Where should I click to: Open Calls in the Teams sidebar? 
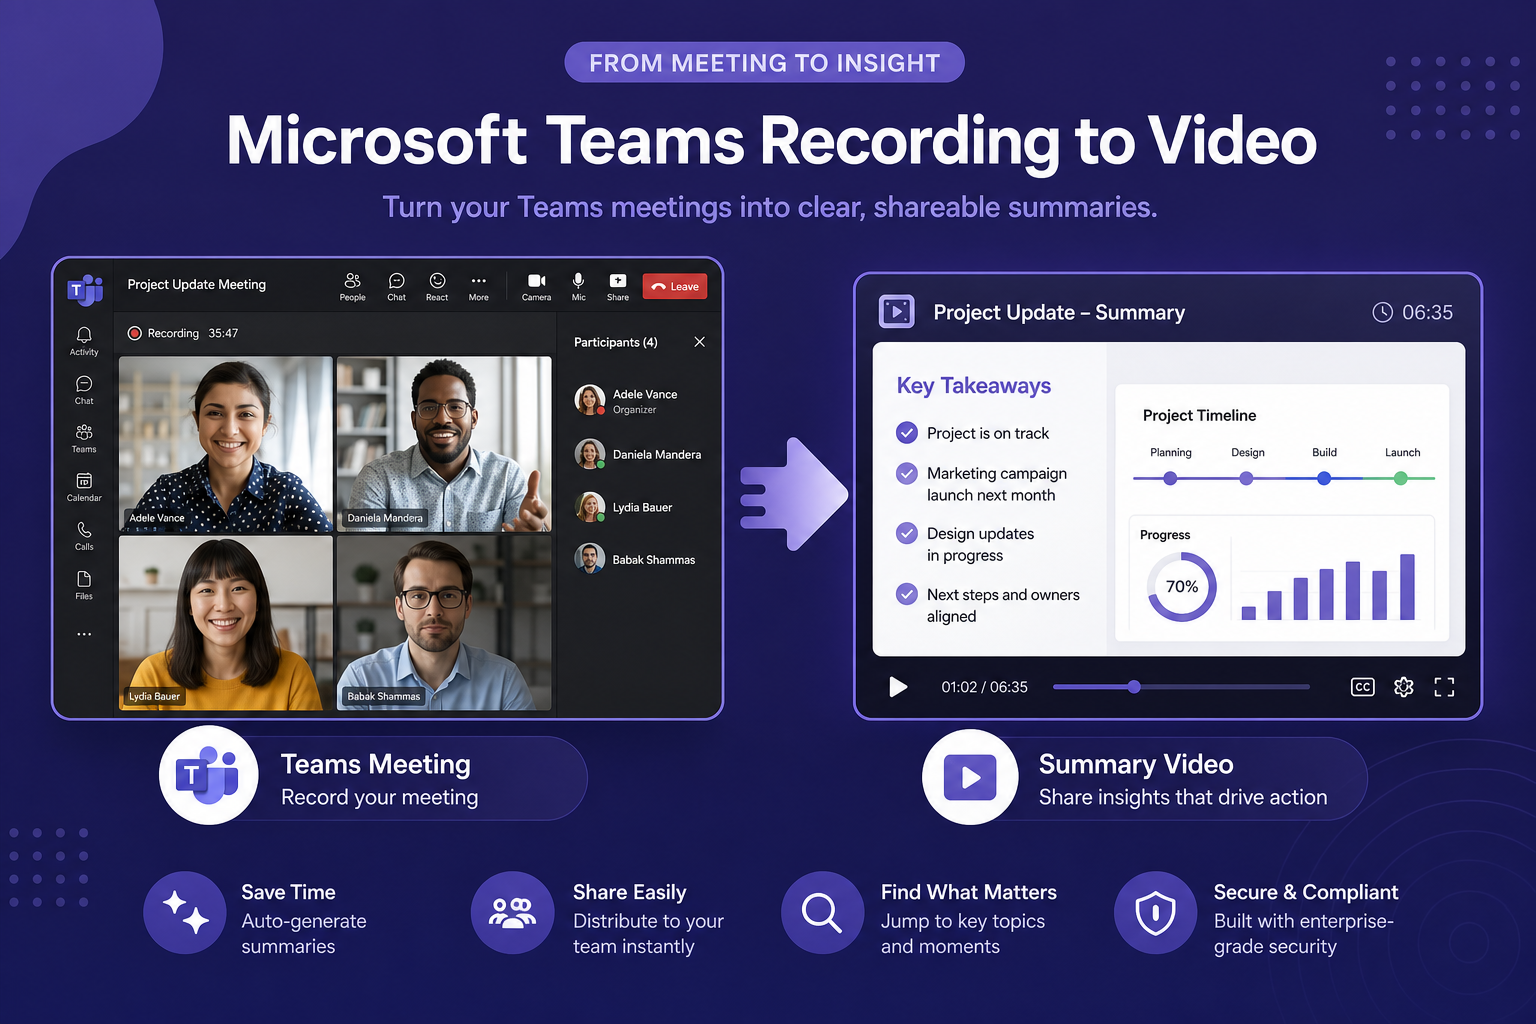pyautogui.click(x=84, y=536)
